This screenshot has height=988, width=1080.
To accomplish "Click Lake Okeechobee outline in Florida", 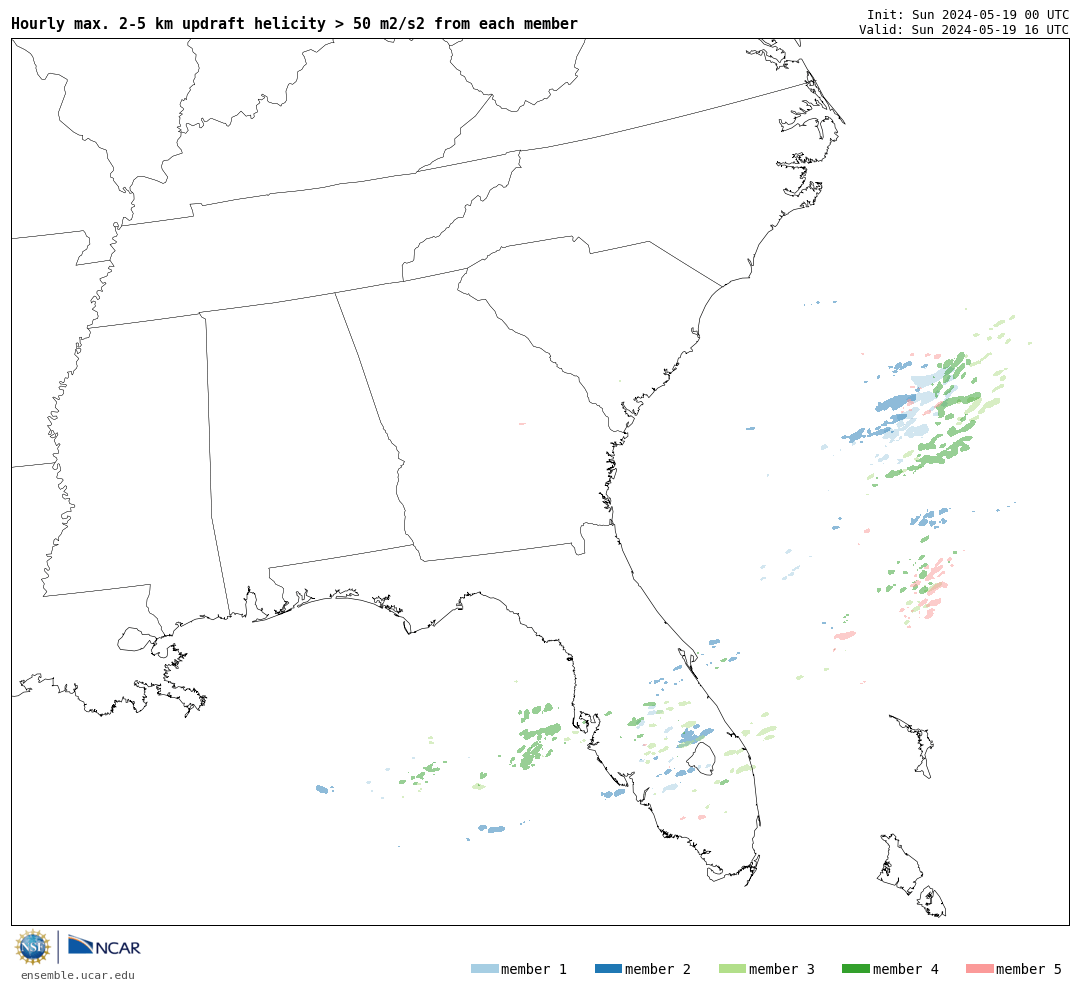I will pyautogui.click(x=703, y=758).
